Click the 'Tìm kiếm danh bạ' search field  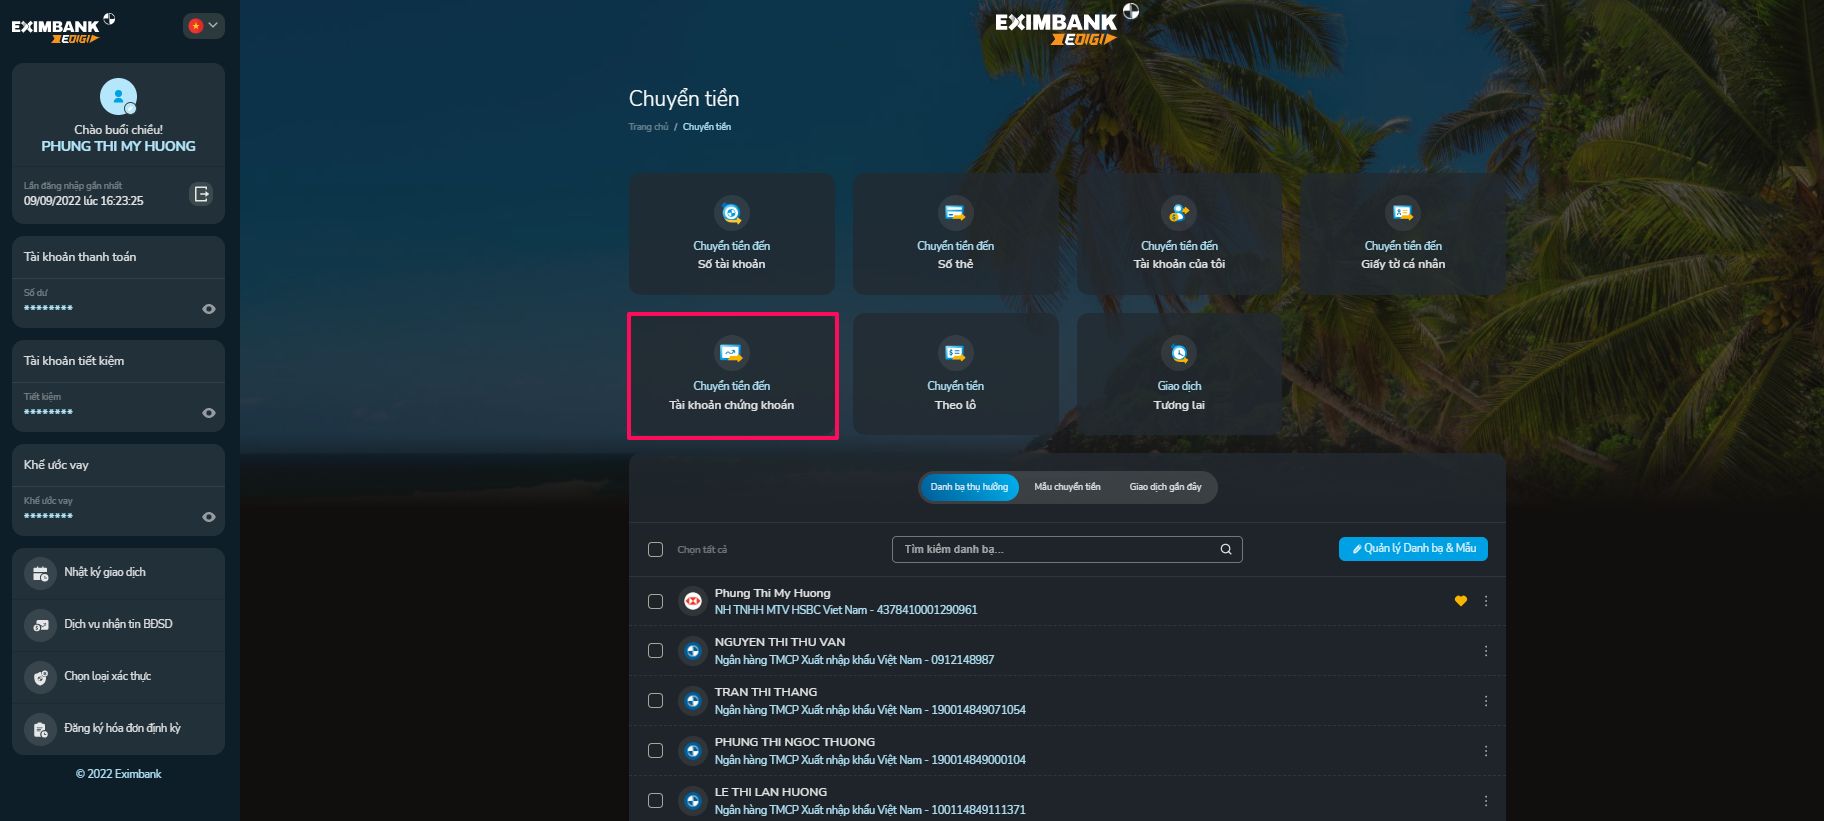(x=1067, y=549)
